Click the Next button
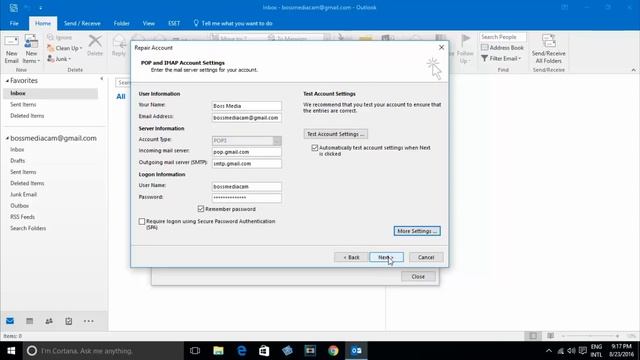The height and width of the screenshot is (360, 640). pos(386,257)
